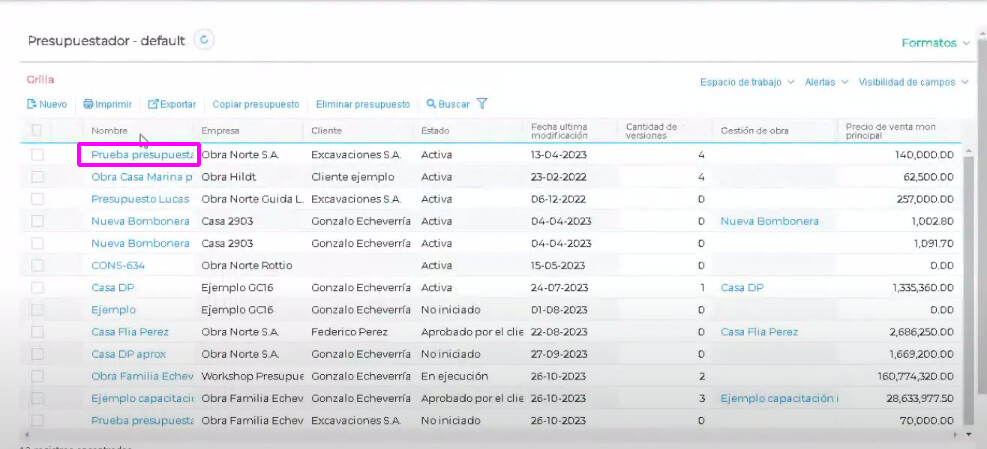Click the En ejecución status cell

point(454,376)
